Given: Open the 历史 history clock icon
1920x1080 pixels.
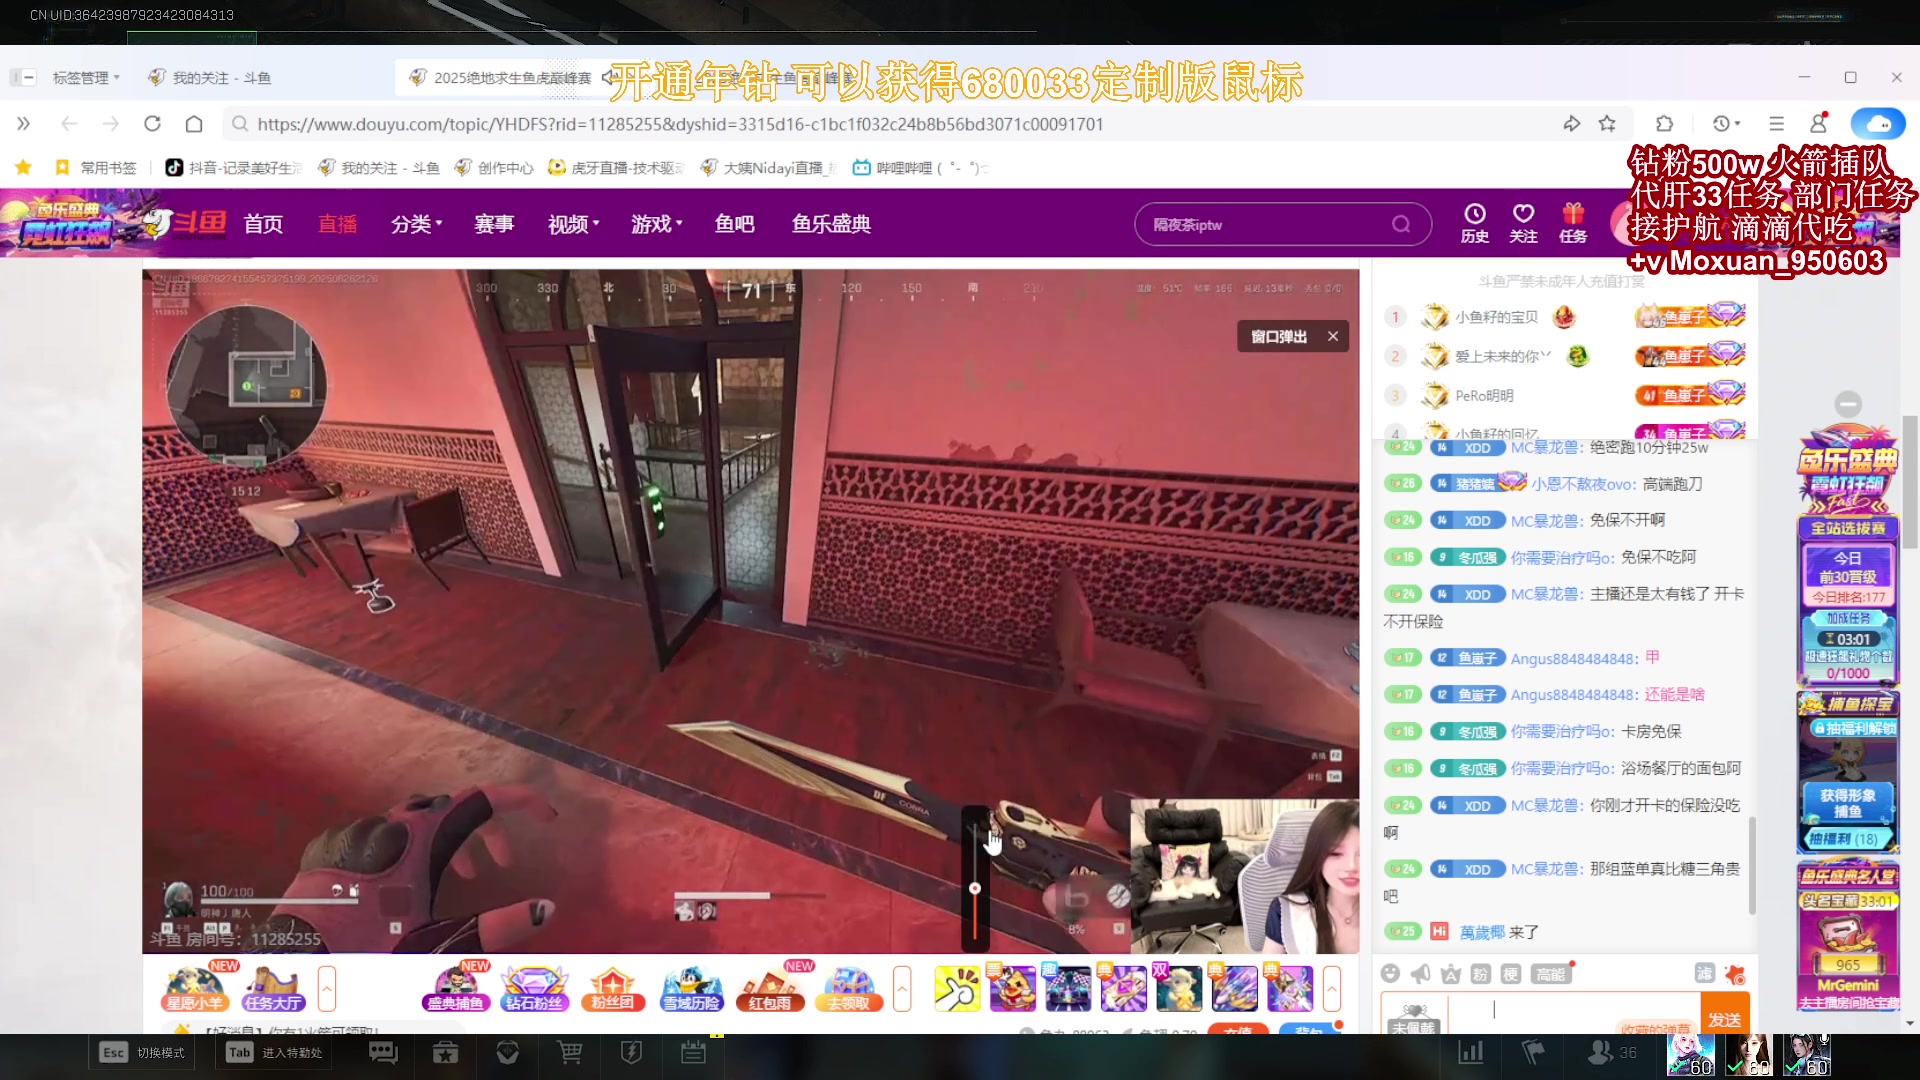Looking at the screenshot, I should 1474,223.
